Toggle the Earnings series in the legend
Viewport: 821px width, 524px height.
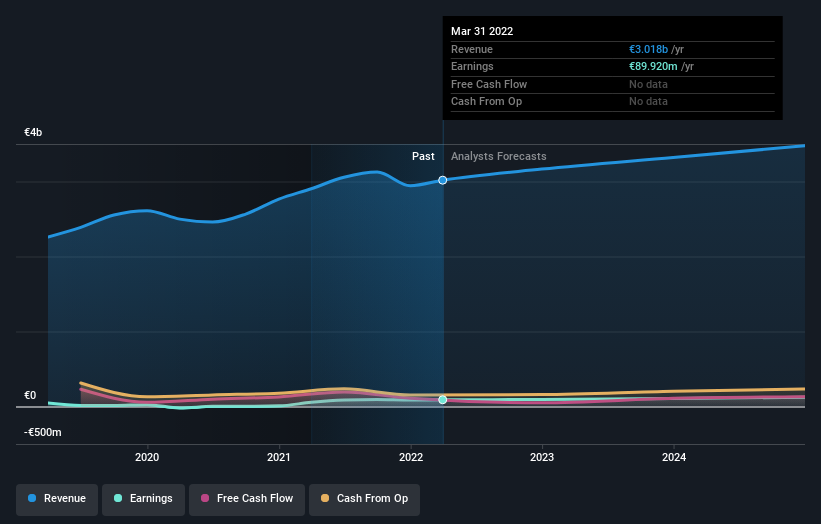tap(143, 498)
